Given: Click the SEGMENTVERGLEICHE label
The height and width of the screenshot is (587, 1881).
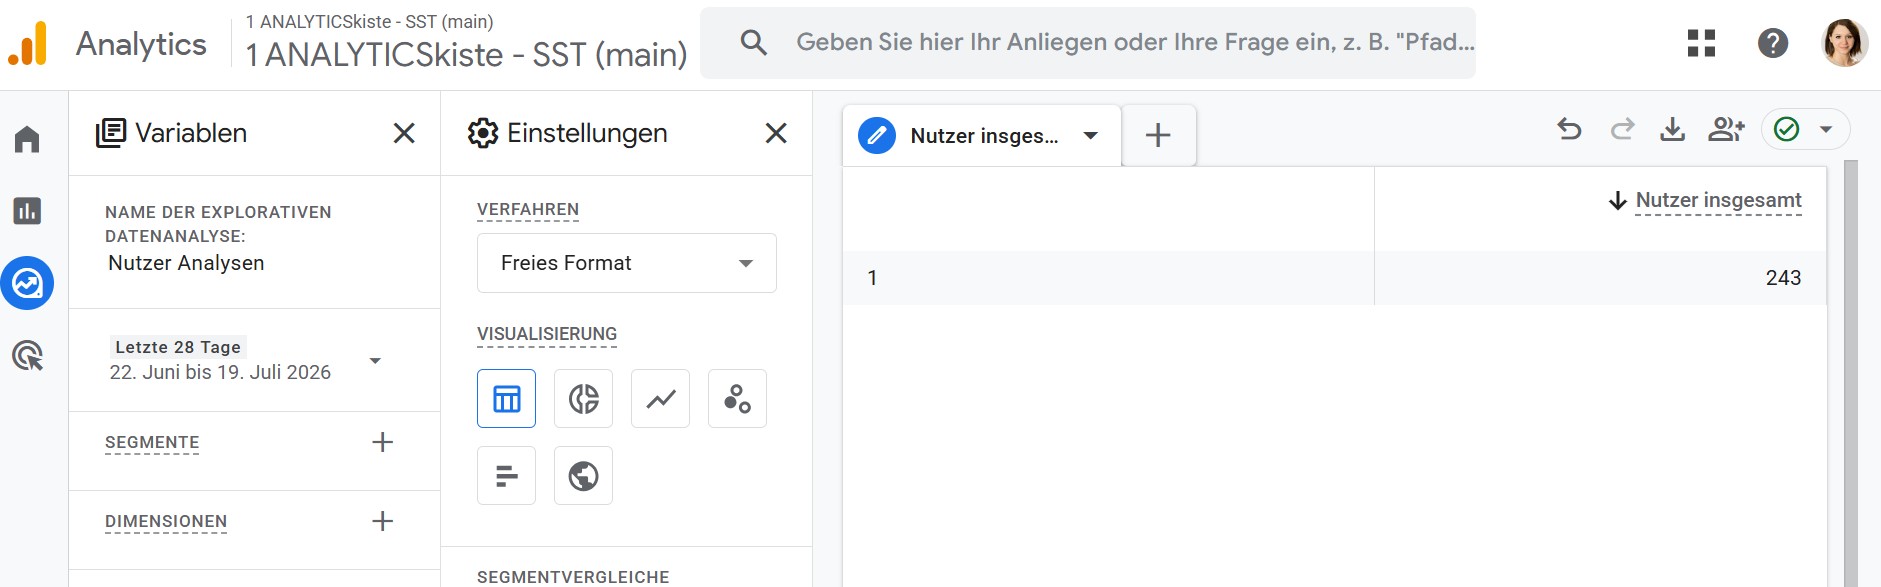Looking at the screenshot, I should point(573,577).
